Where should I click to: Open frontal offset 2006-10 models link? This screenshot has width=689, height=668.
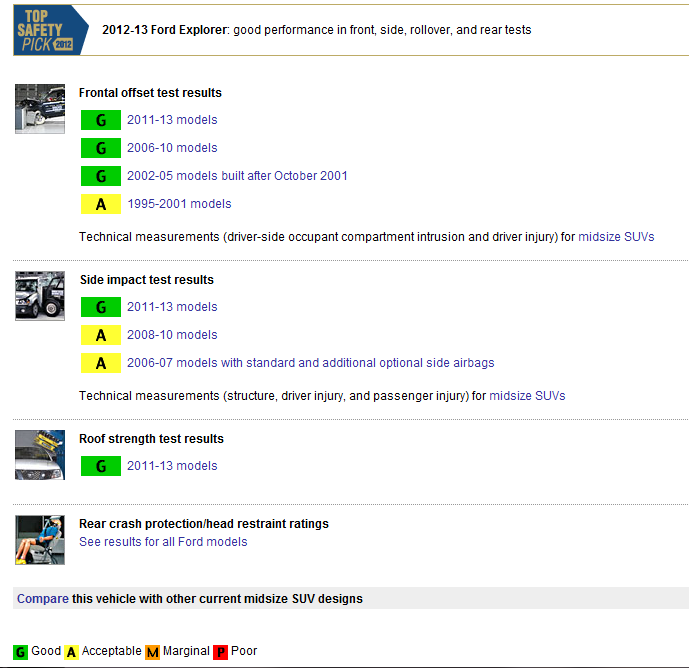tap(172, 148)
